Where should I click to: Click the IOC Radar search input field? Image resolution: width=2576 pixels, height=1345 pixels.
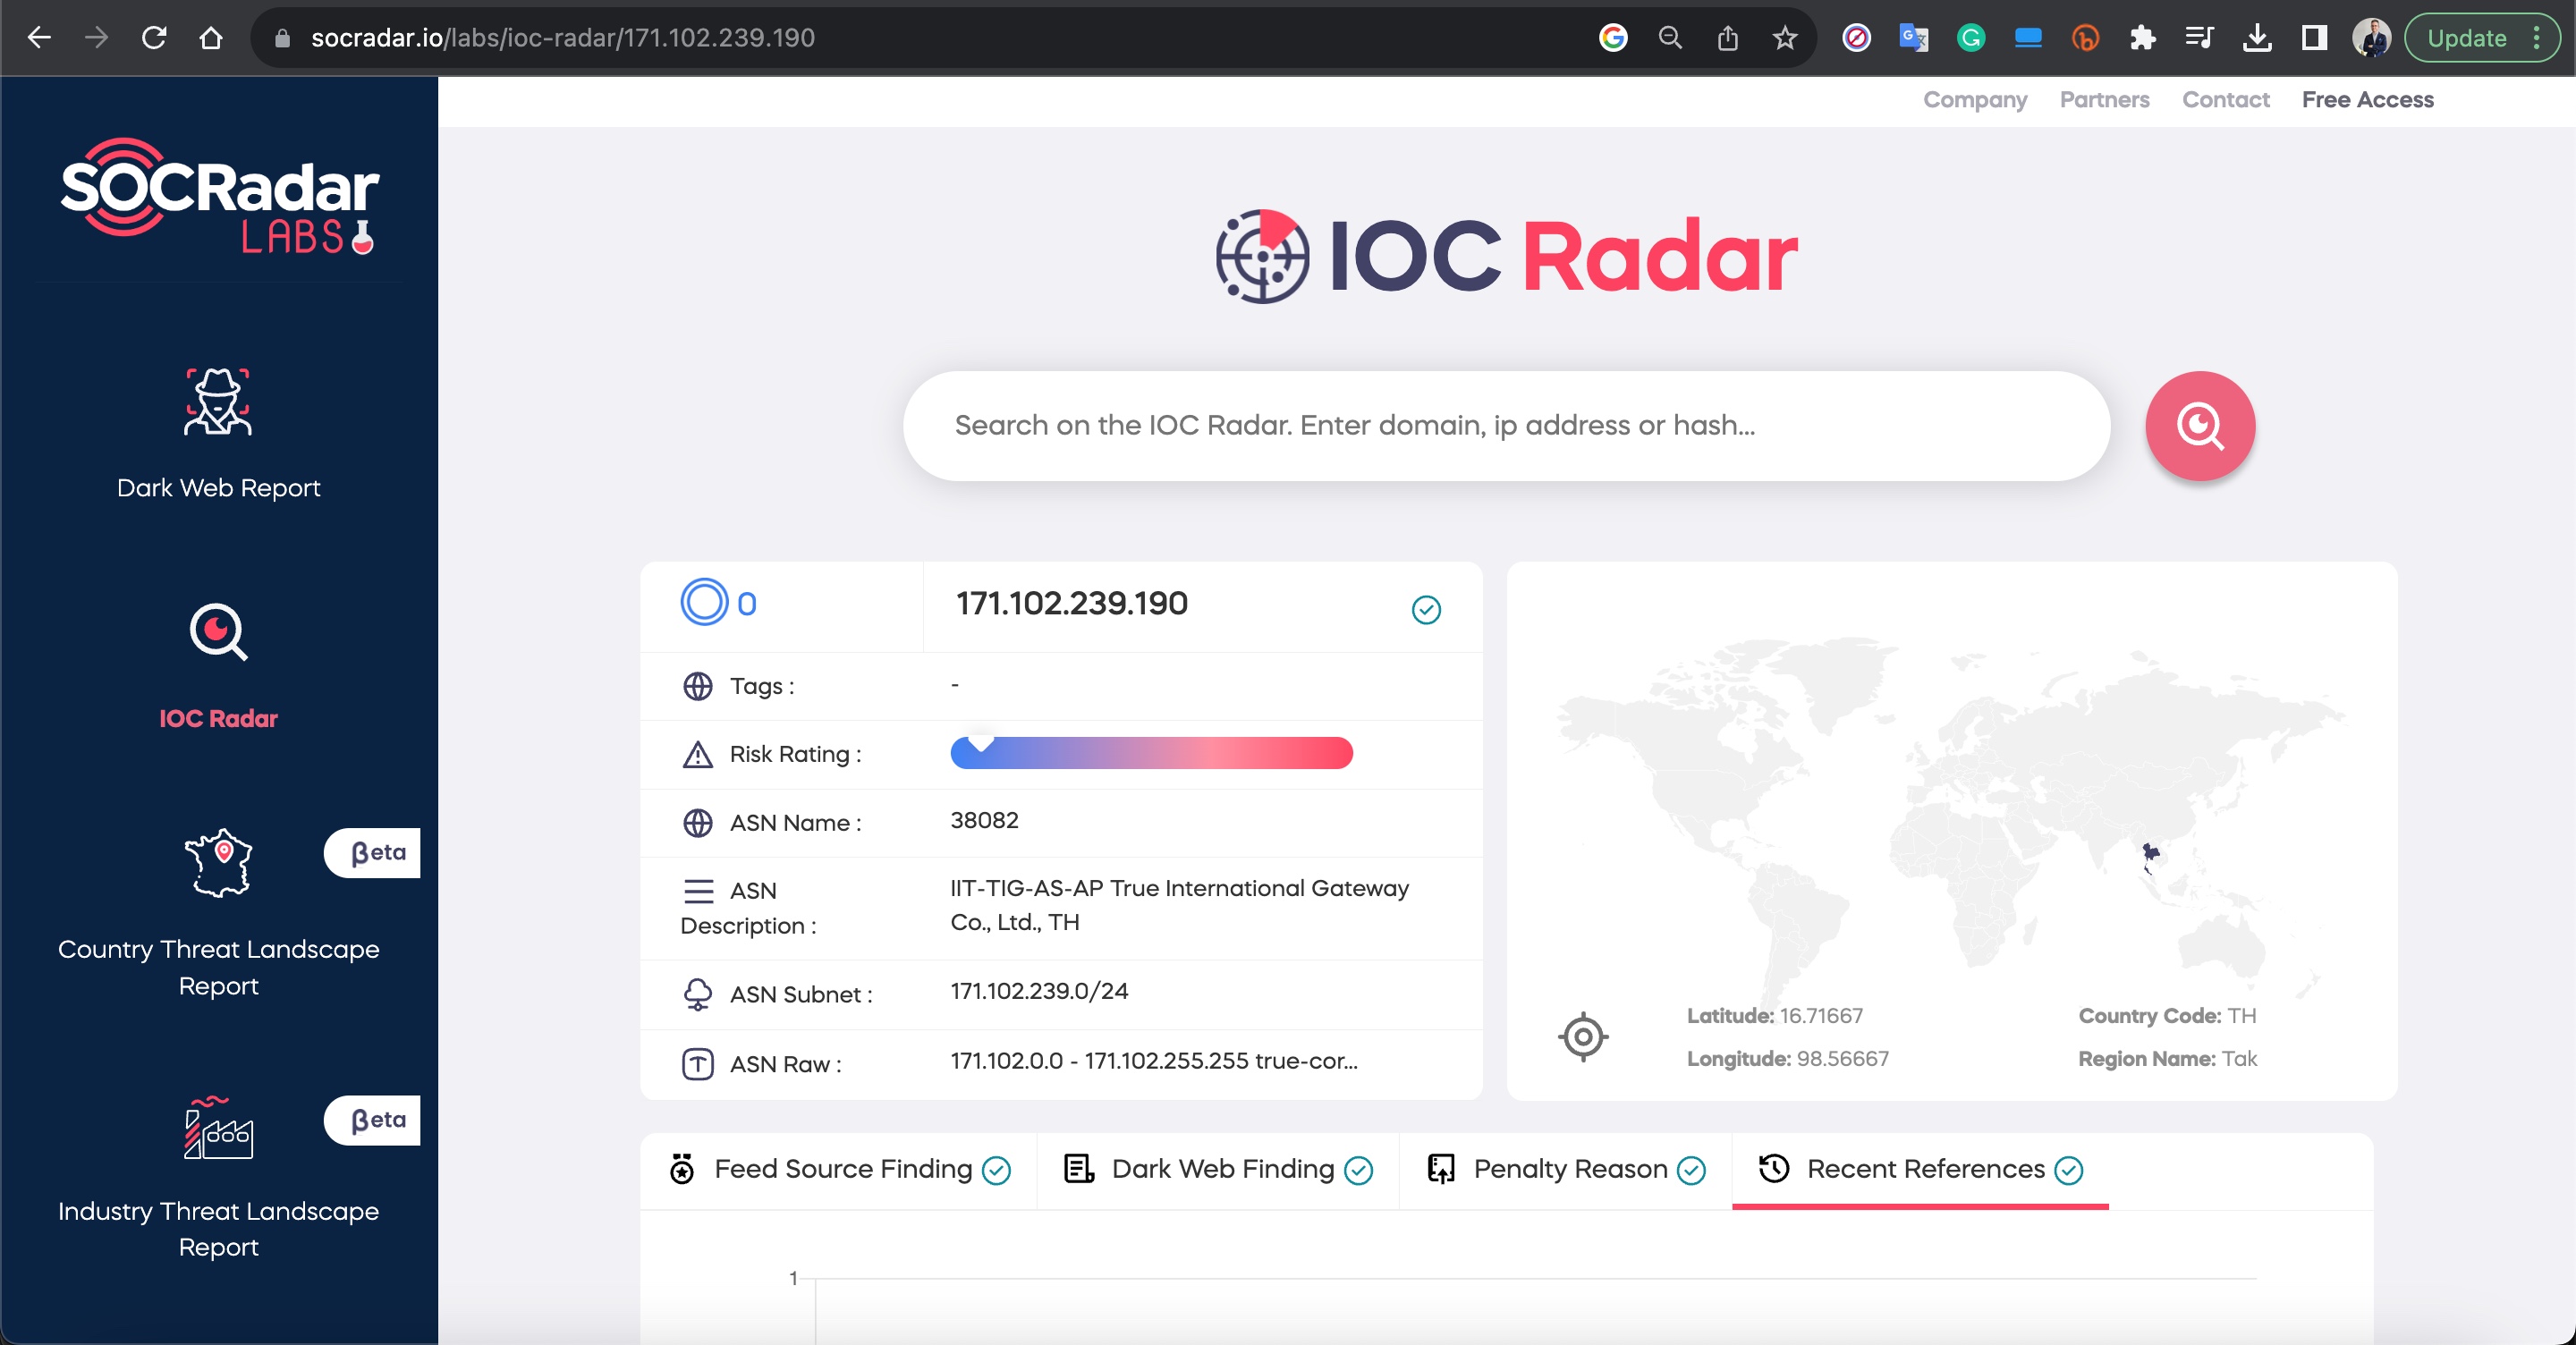click(x=1506, y=426)
